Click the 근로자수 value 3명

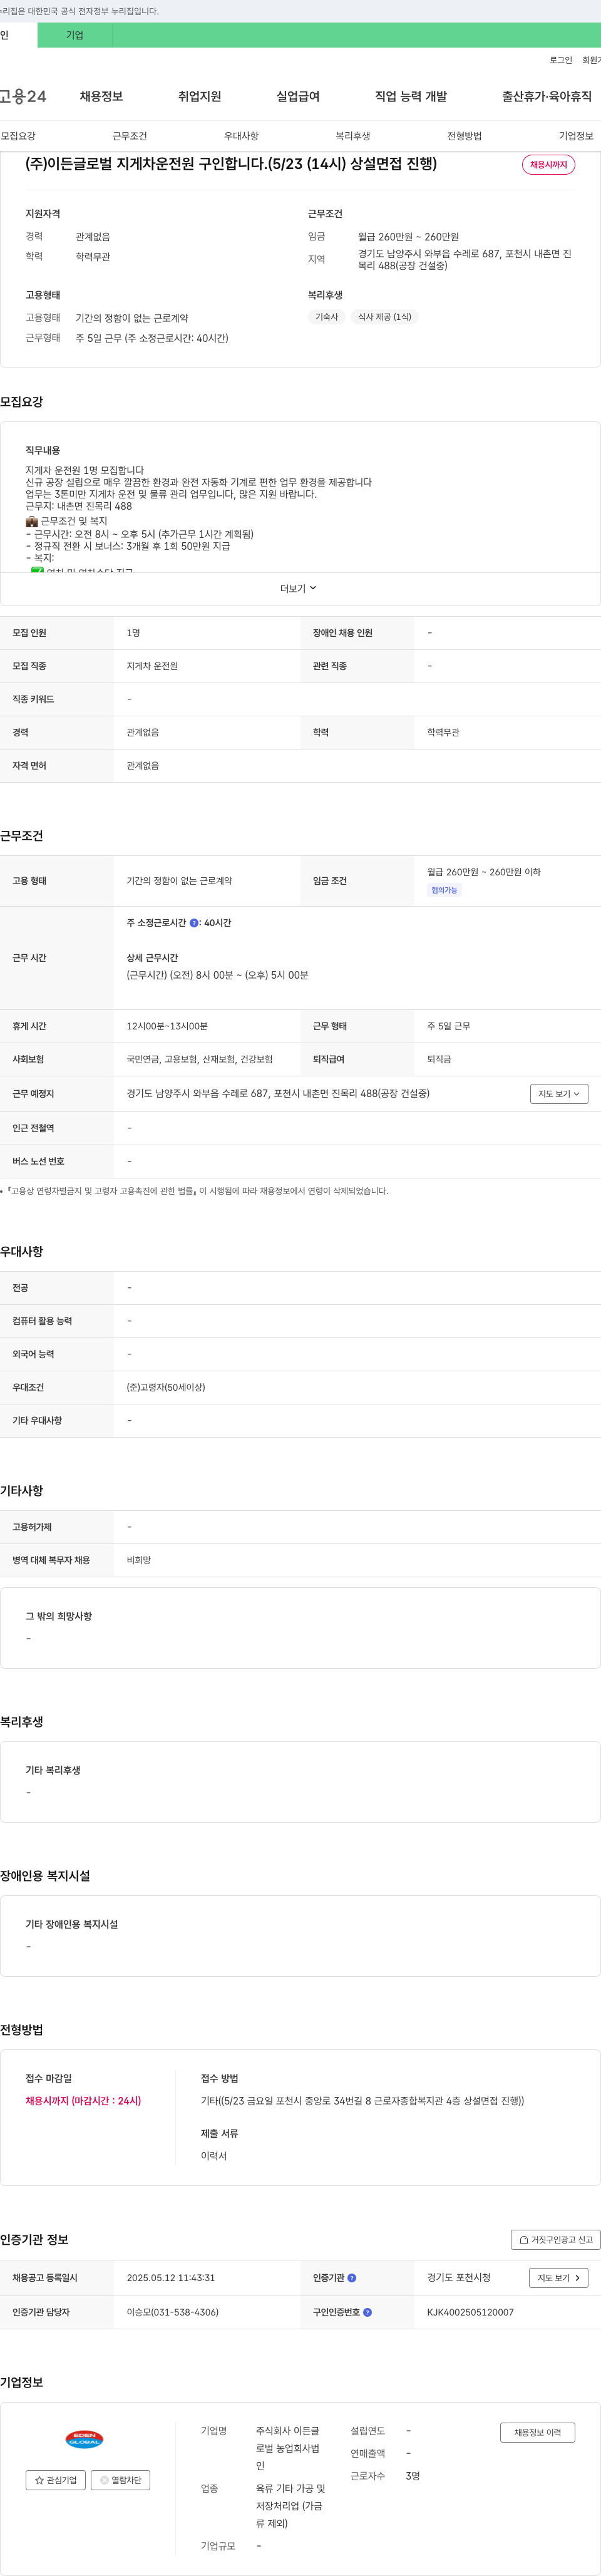pos(413,2476)
